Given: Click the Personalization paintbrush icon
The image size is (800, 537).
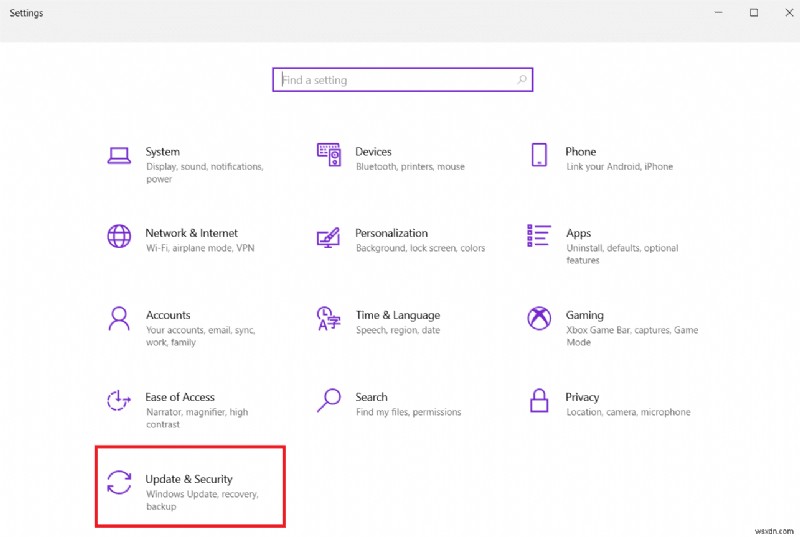Looking at the screenshot, I should [329, 237].
